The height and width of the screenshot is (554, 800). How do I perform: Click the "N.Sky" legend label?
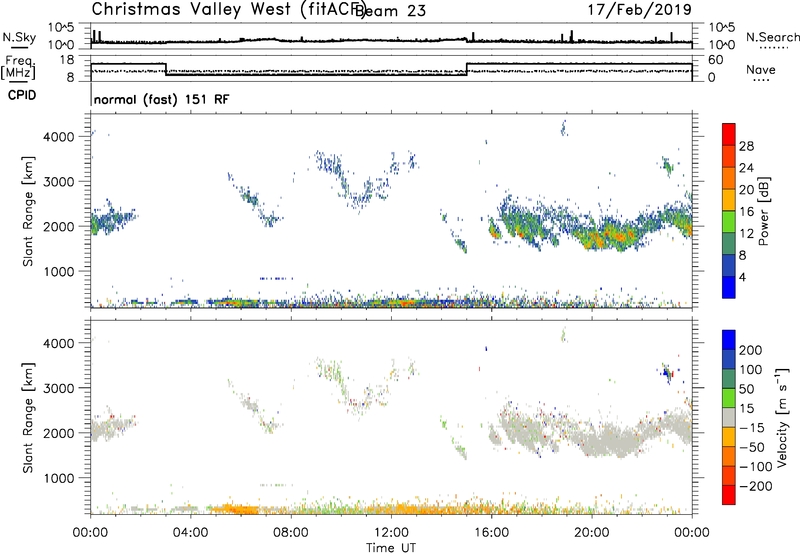19,37
